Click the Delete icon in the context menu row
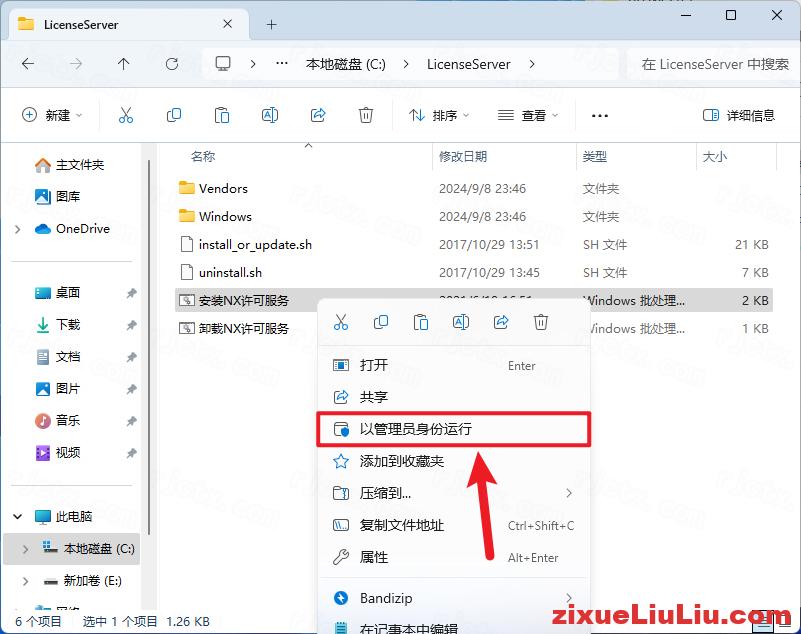The image size is (801, 634). pos(541,322)
